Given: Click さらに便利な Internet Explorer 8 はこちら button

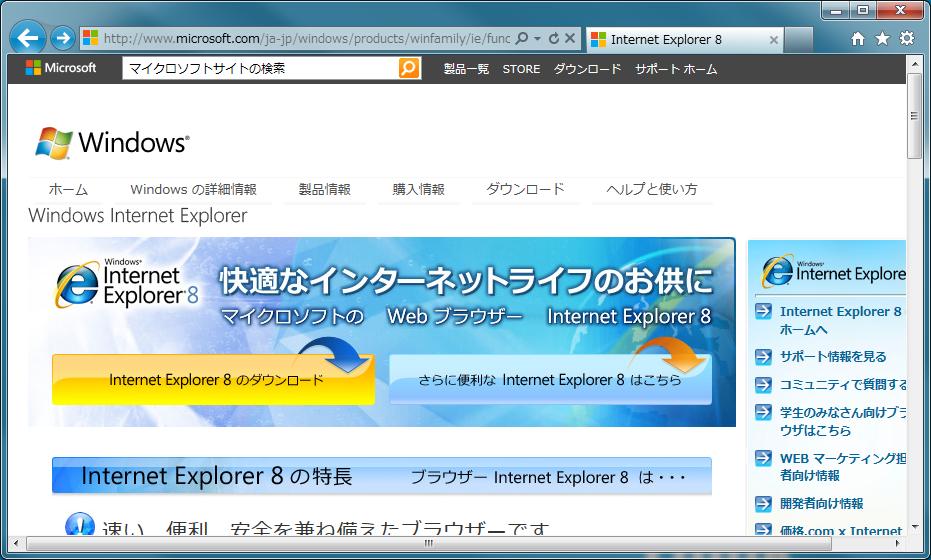Looking at the screenshot, I should pos(550,380).
